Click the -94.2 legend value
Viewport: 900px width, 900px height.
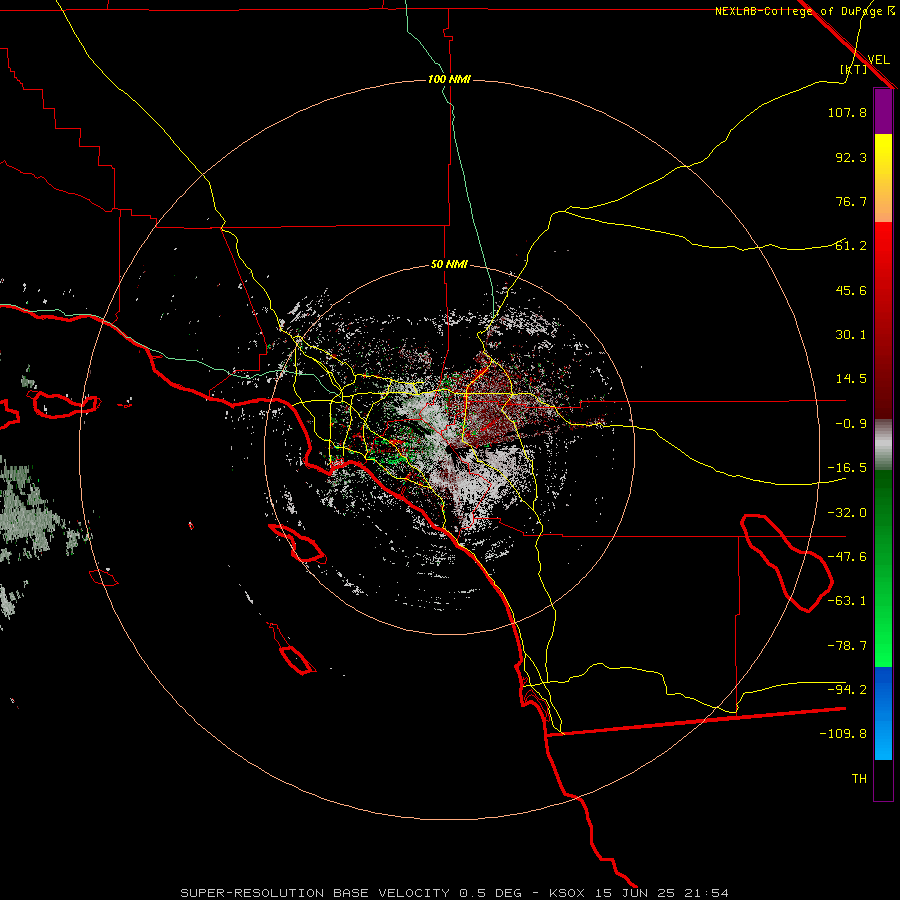click(x=847, y=689)
